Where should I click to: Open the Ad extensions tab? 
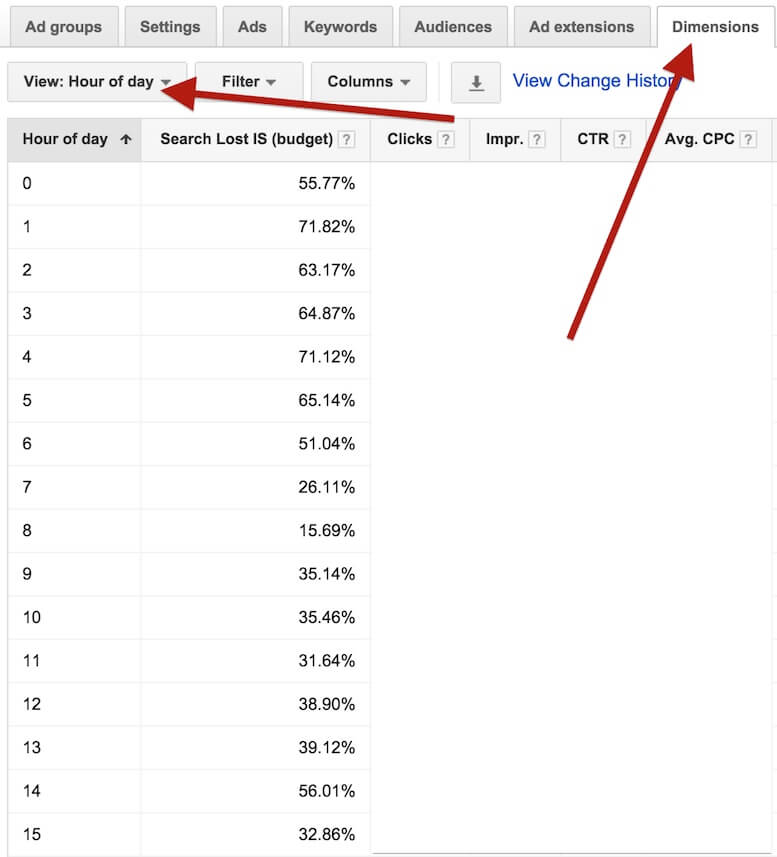(x=581, y=27)
